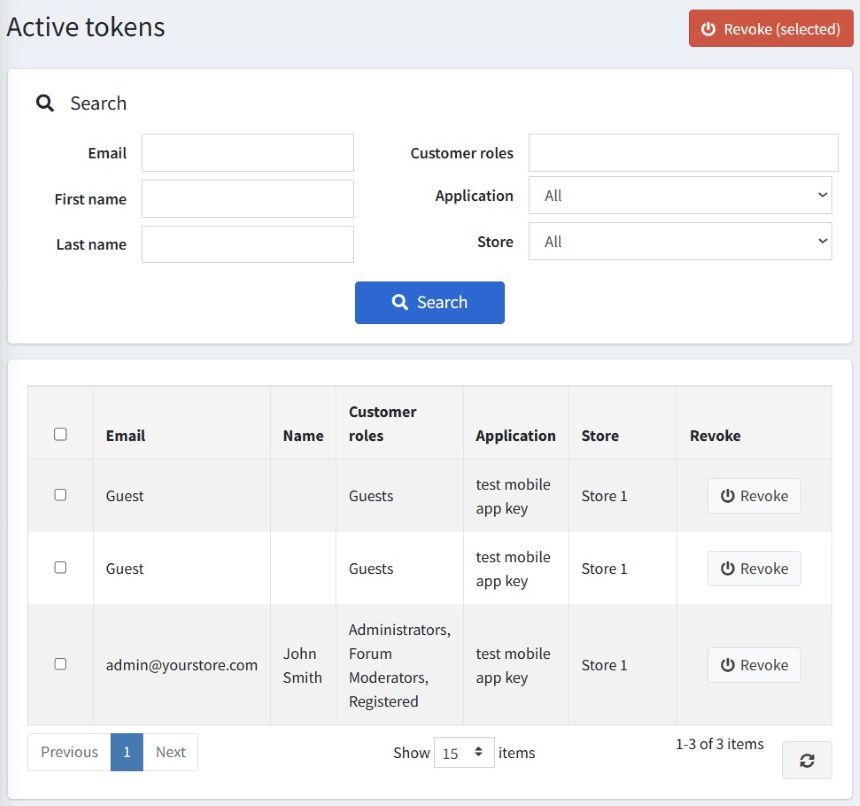Viewport: 860px width, 806px height.
Task: Open the Show 15 items selector
Action: coord(464,752)
